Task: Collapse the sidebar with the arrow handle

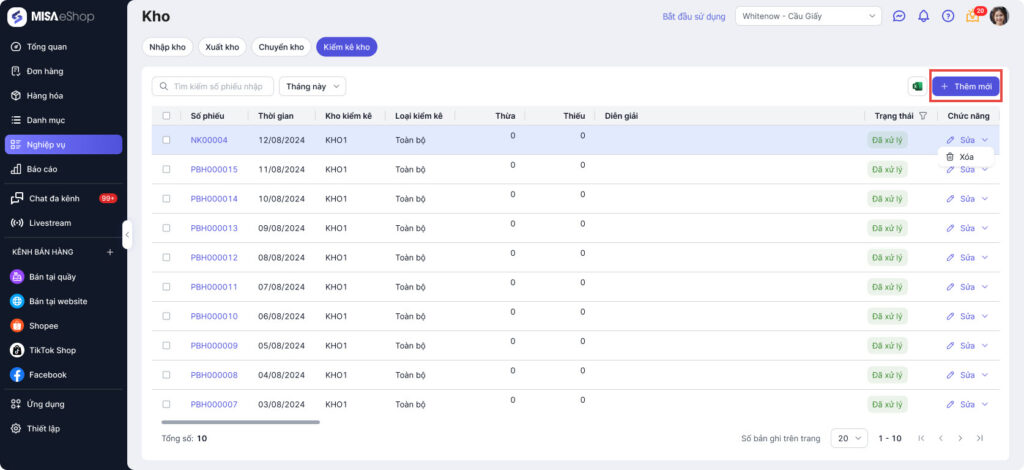Action: [127, 234]
